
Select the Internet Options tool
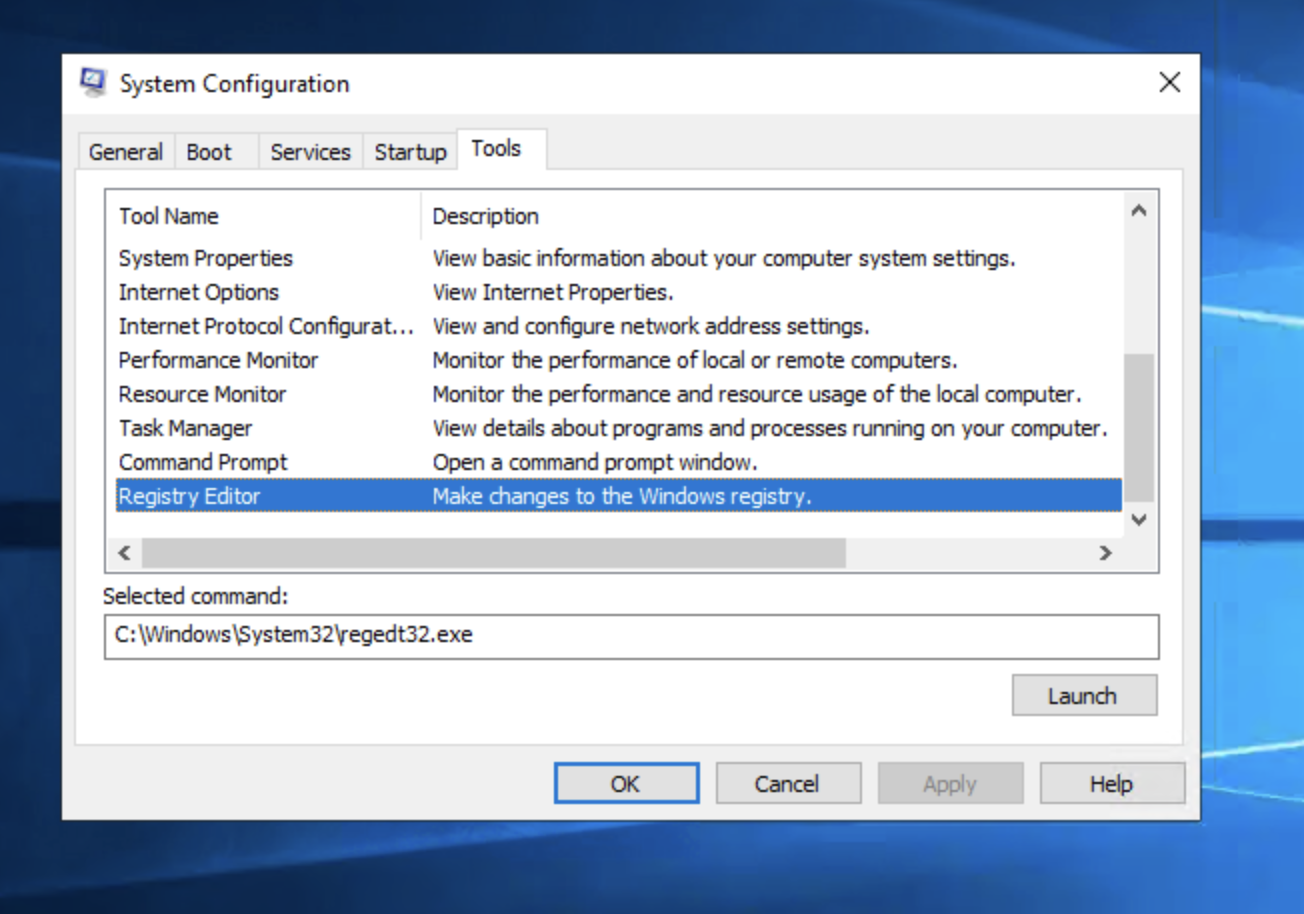click(199, 292)
